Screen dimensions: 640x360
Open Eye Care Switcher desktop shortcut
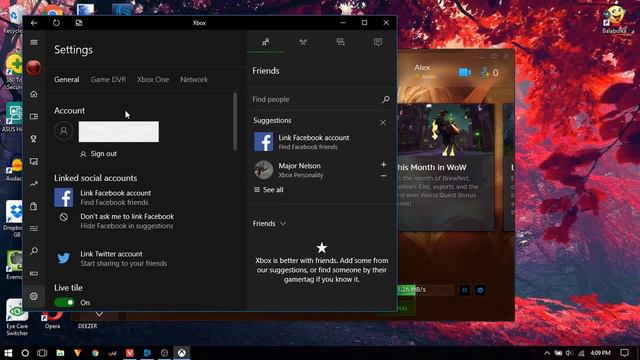pyautogui.click(x=17, y=317)
